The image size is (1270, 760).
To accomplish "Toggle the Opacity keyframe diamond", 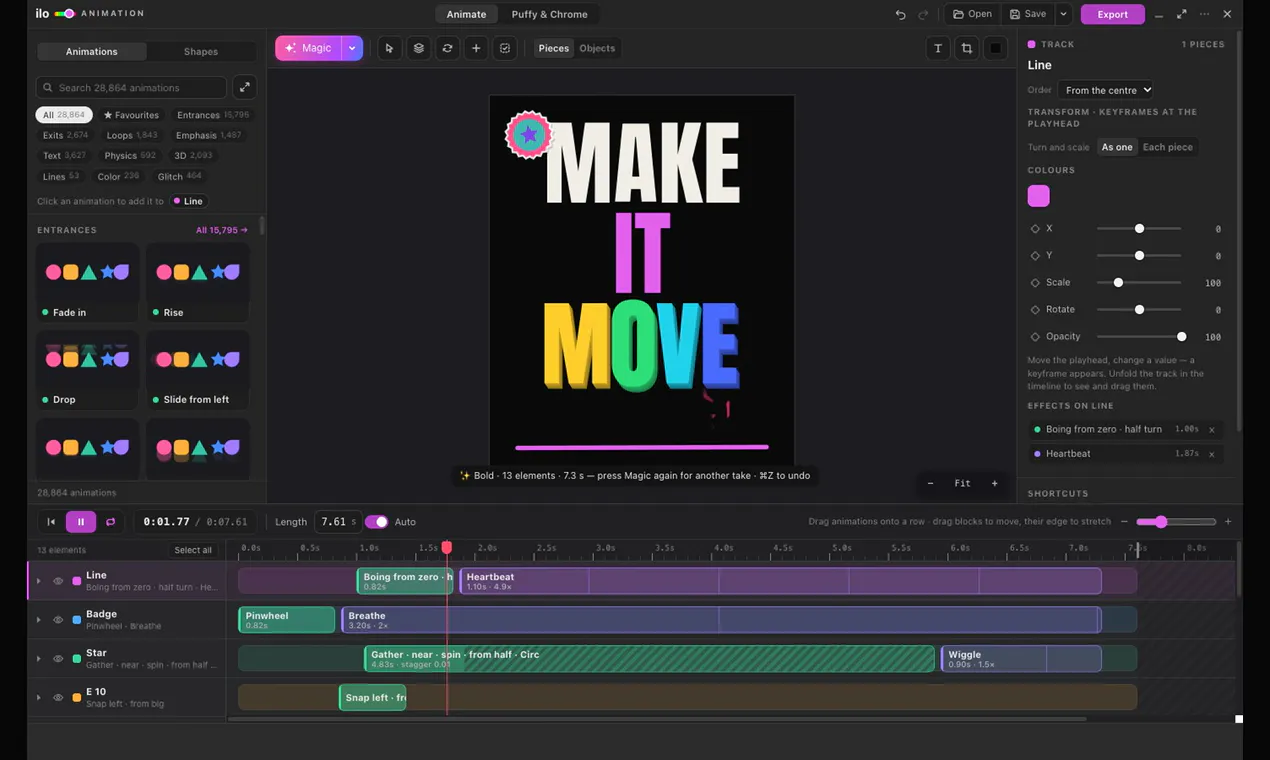I will [1035, 337].
